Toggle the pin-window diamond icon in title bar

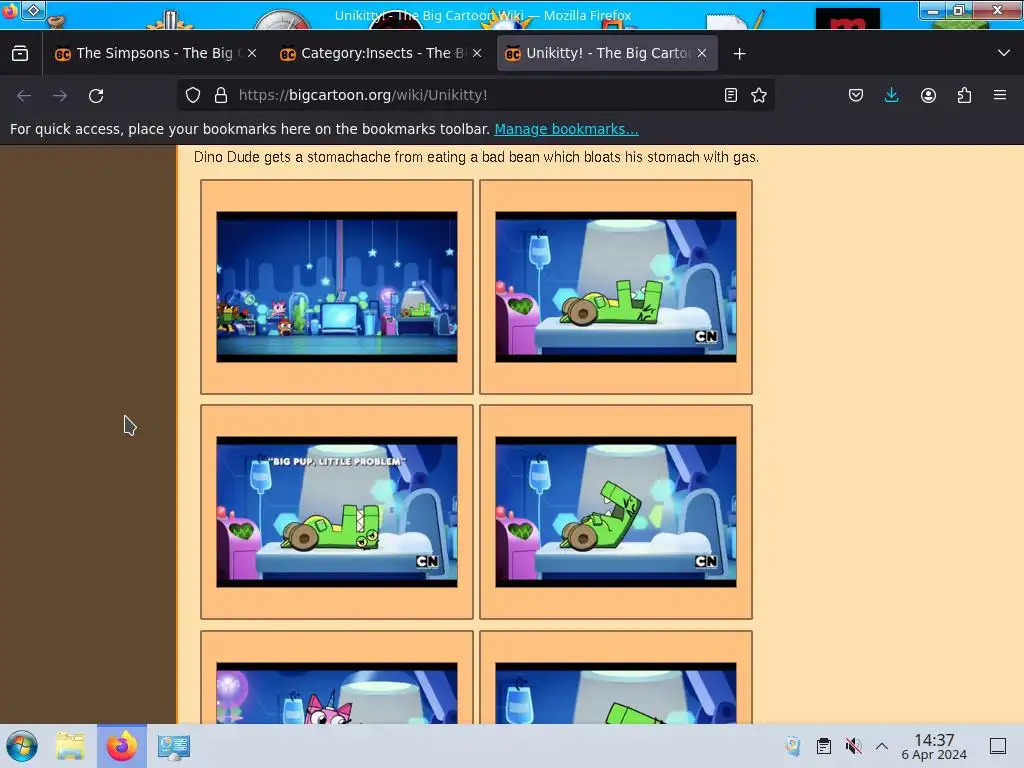click(33, 10)
